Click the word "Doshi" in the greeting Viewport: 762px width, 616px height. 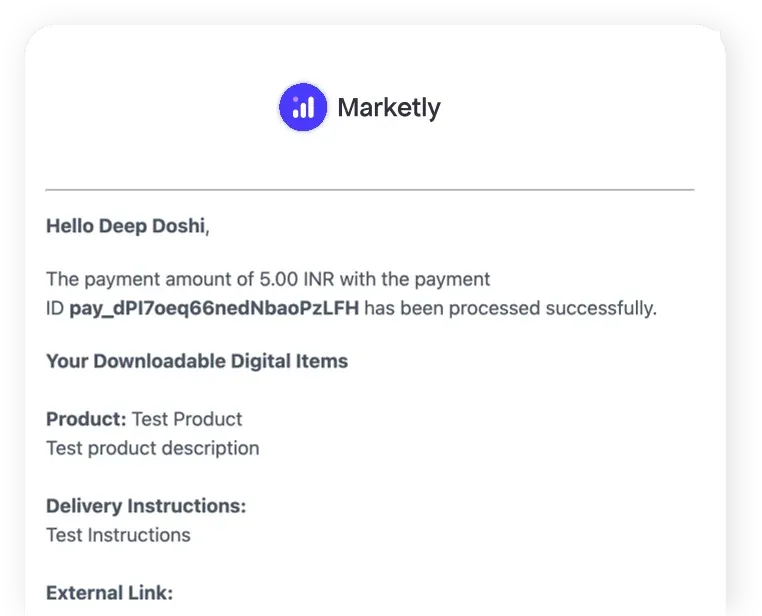point(178,226)
